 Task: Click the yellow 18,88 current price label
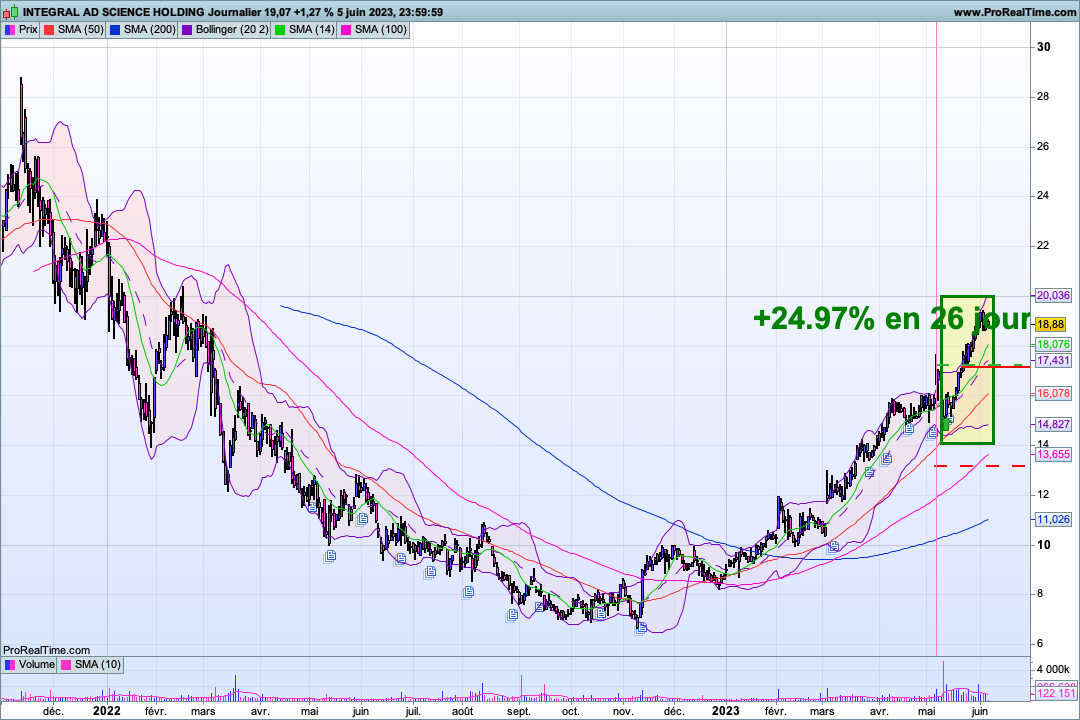click(1050, 324)
